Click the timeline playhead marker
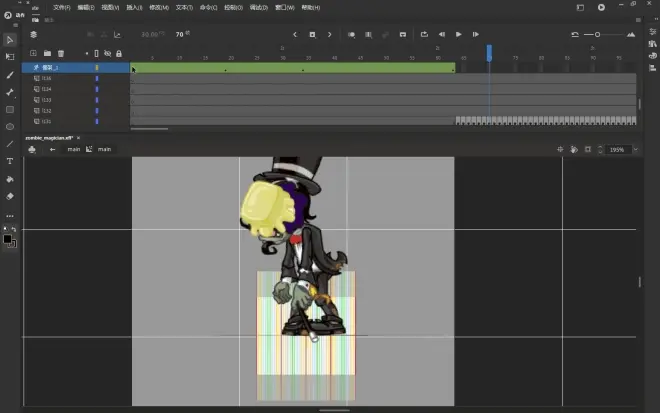The width and height of the screenshot is (660, 413). tap(489, 50)
